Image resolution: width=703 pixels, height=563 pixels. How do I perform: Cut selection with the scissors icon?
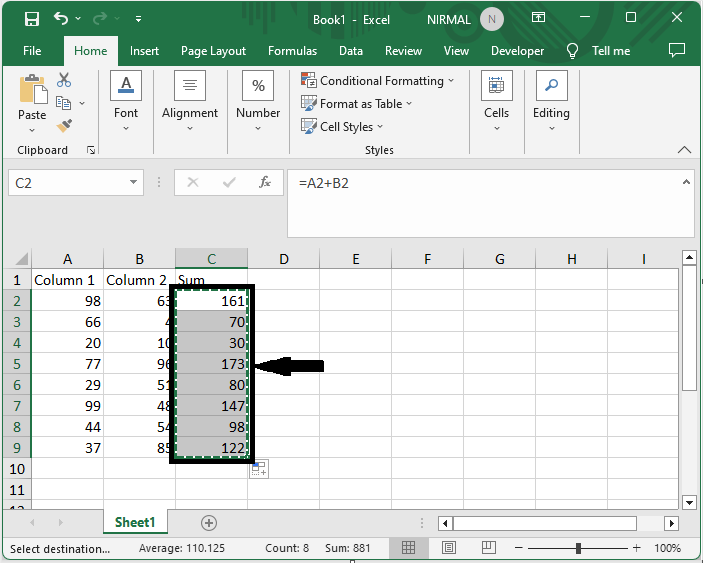click(x=64, y=80)
